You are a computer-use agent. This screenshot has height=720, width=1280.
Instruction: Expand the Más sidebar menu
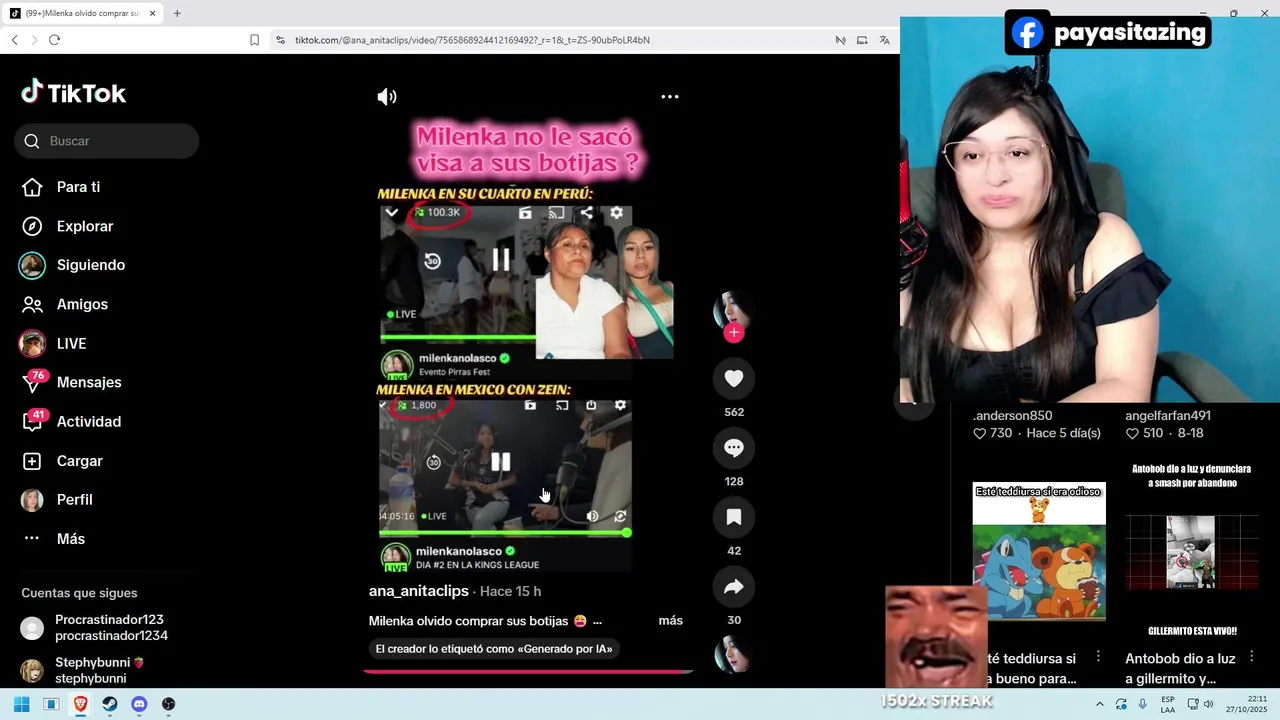53,539
